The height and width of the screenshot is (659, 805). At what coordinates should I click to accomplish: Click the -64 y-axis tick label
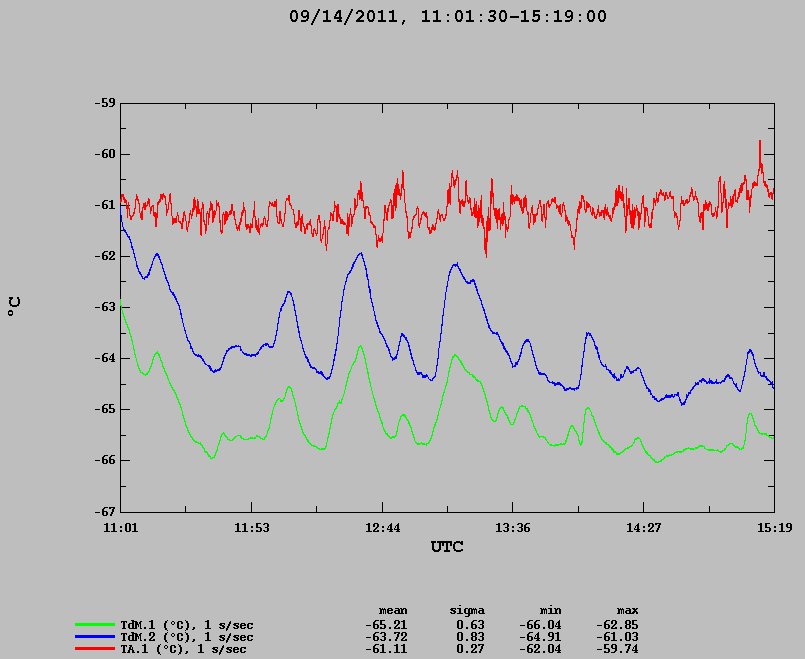(x=105, y=358)
